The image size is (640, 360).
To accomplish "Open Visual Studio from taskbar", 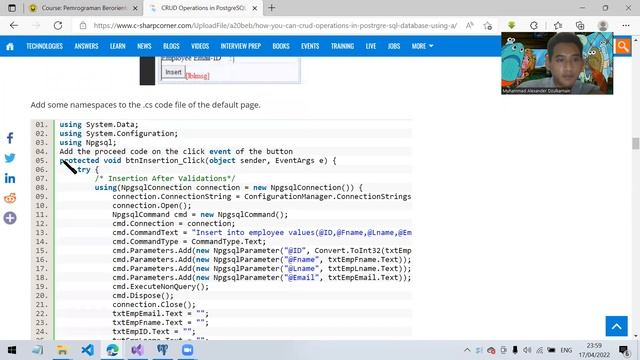I will pyautogui.click(x=138, y=350).
